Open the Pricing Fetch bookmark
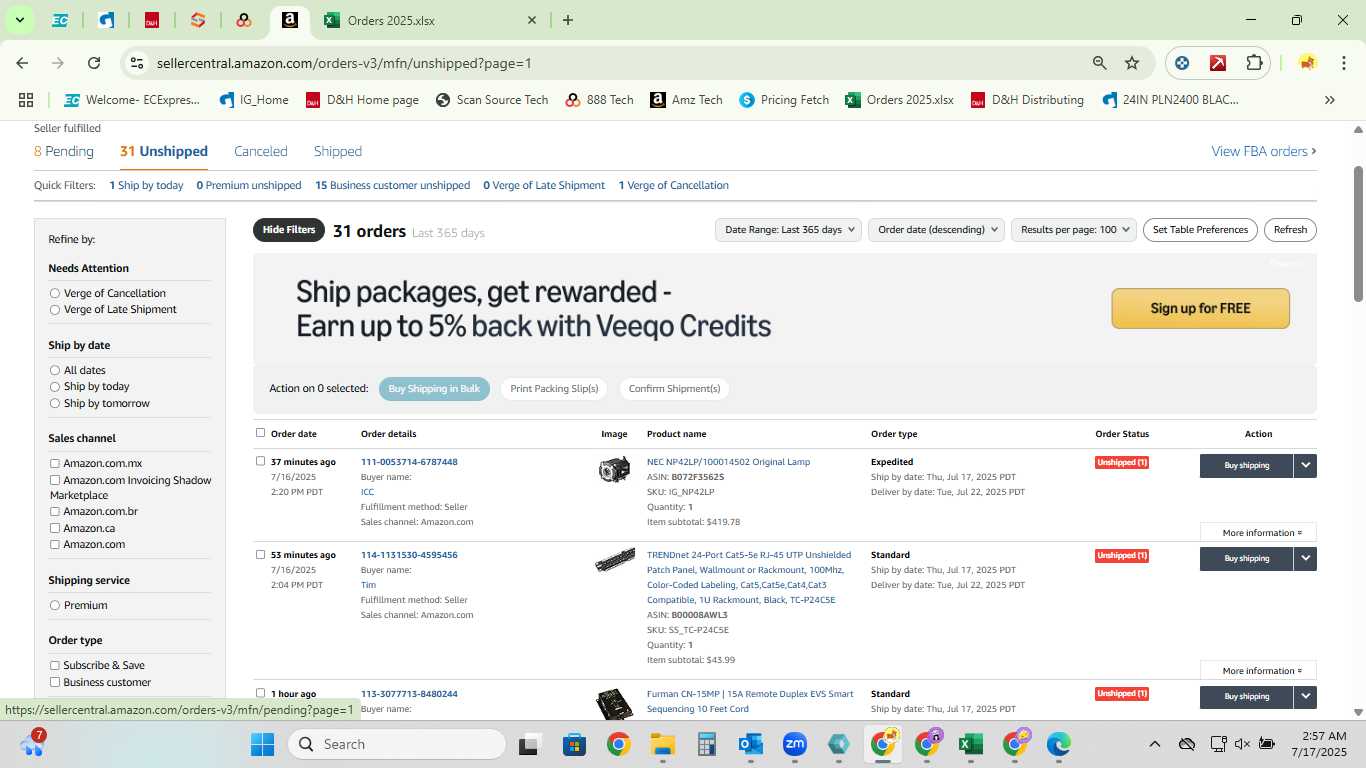 coord(784,100)
